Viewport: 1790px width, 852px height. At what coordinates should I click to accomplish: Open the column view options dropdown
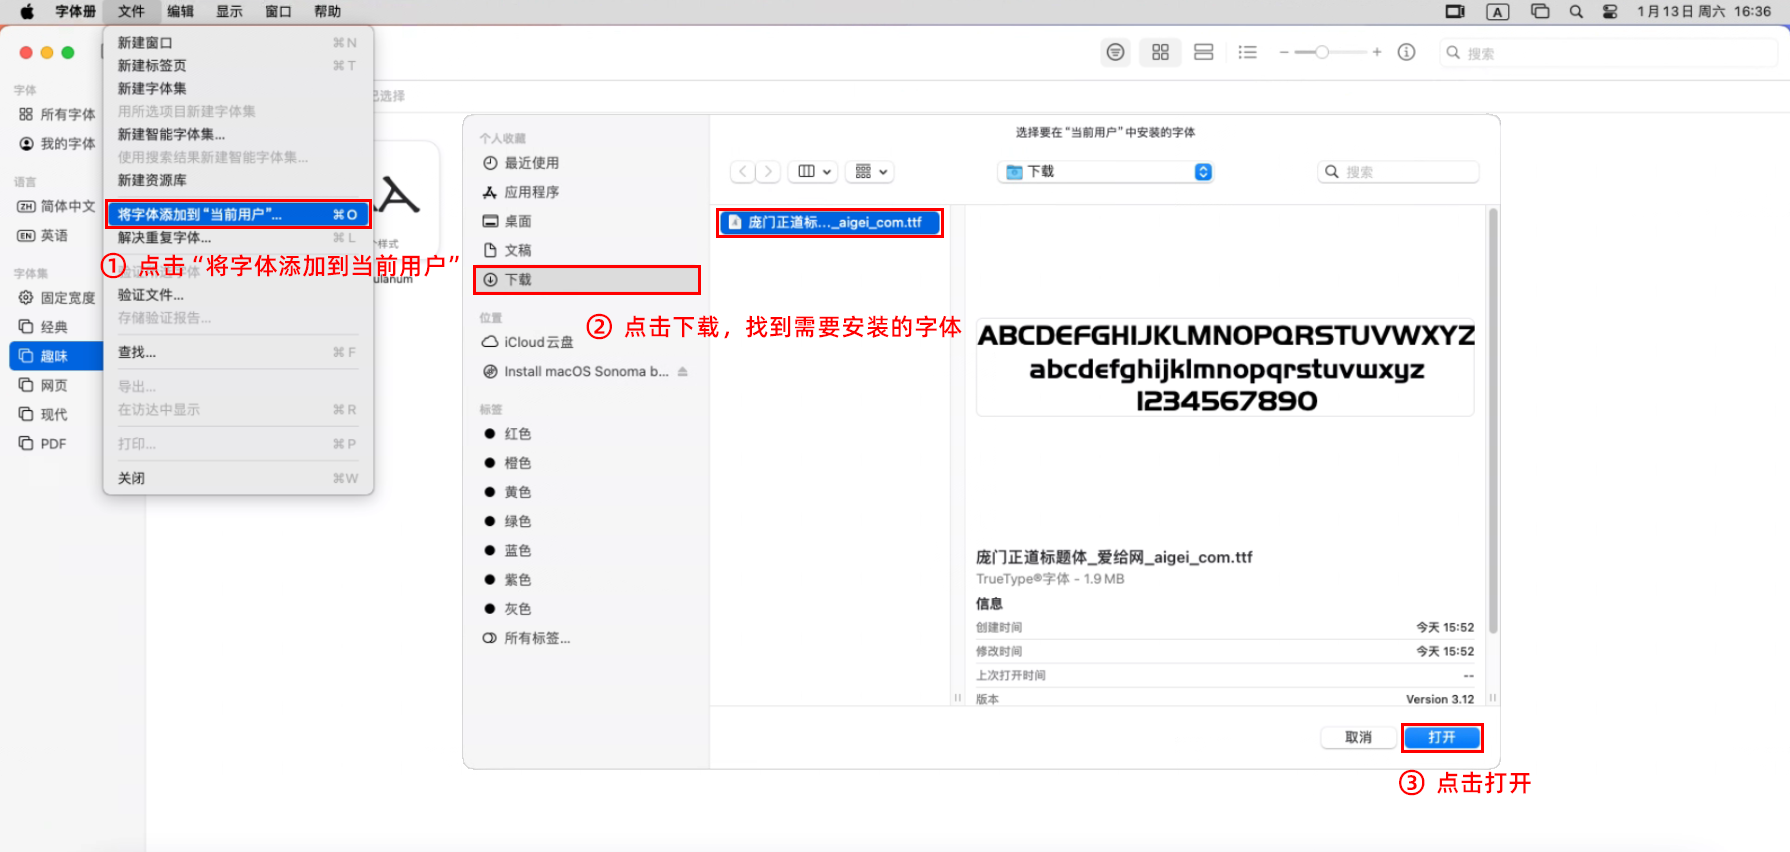815,172
